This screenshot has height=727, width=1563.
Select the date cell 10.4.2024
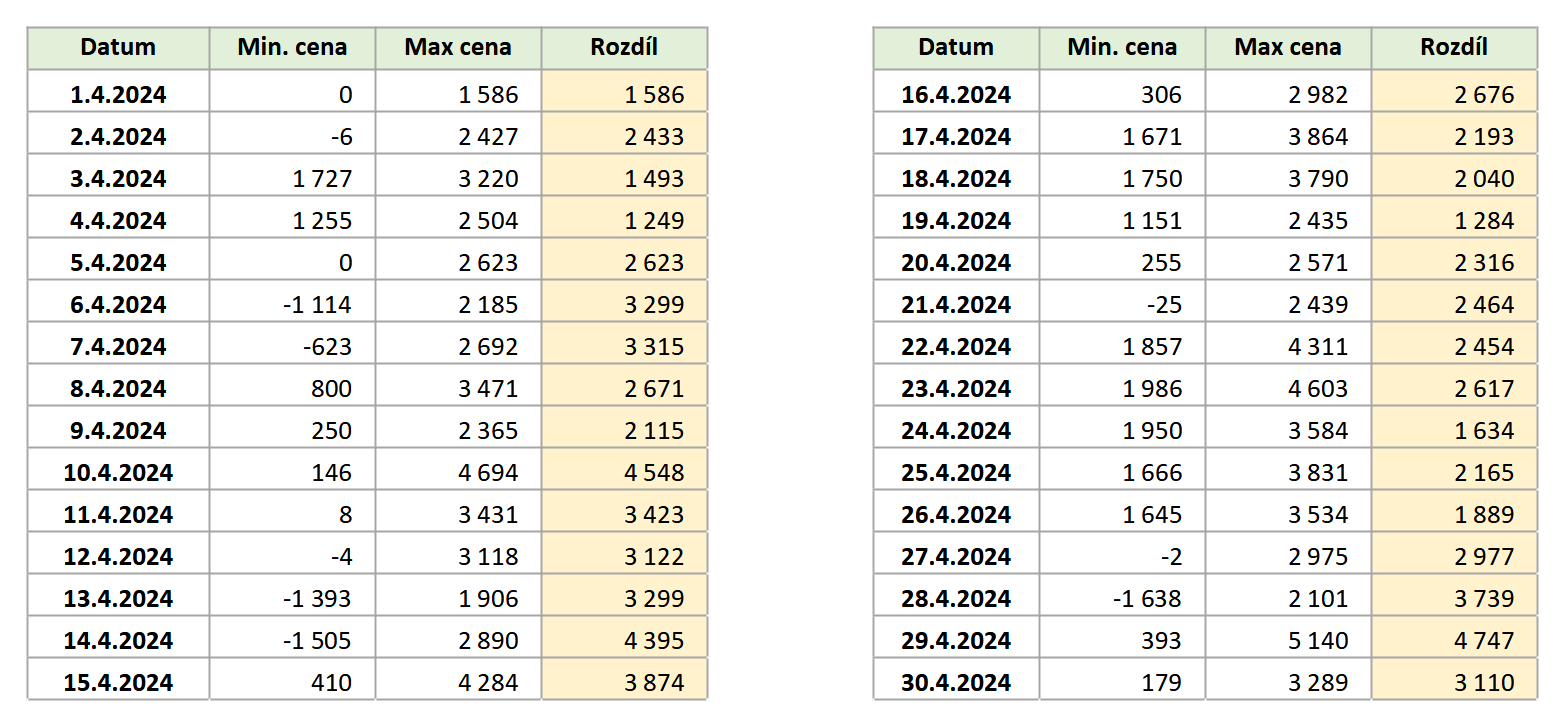pyautogui.click(x=118, y=473)
